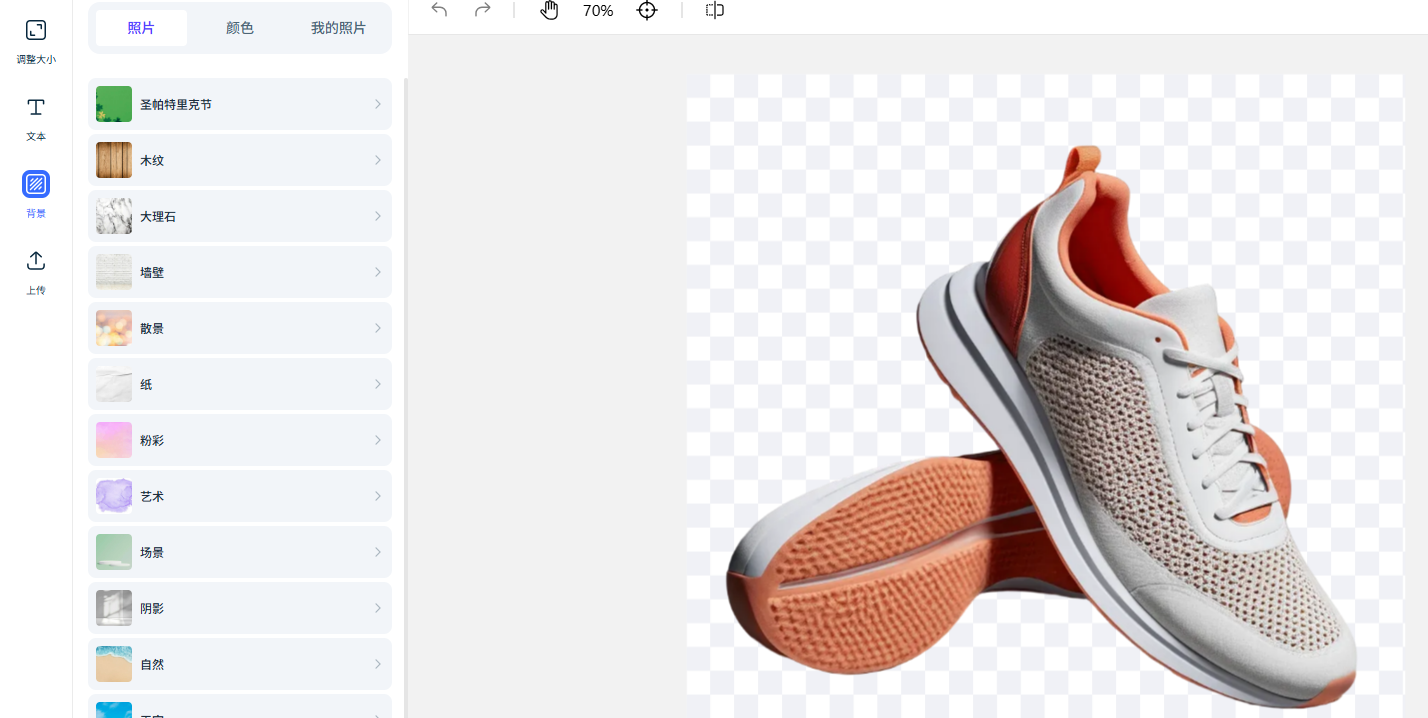The height and width of the screenshot is (718, 1428).
Task: Open the Resize (调整大小) tool
Action: (36, 31)
